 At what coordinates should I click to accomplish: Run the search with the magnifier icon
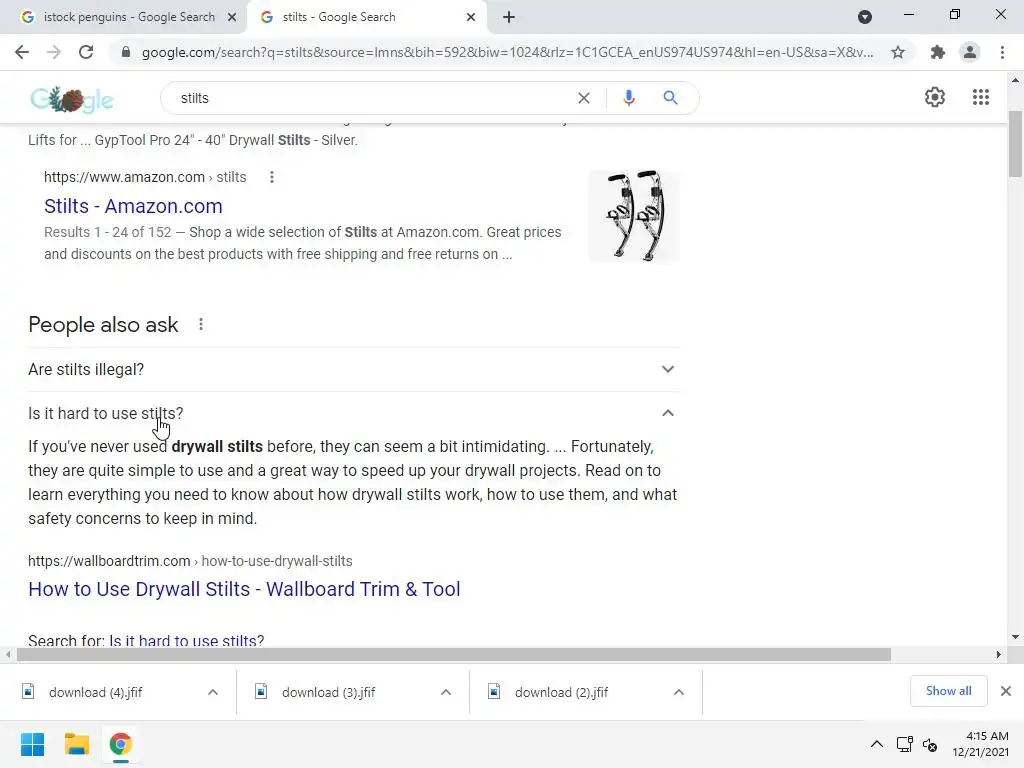tap(670, 98)
